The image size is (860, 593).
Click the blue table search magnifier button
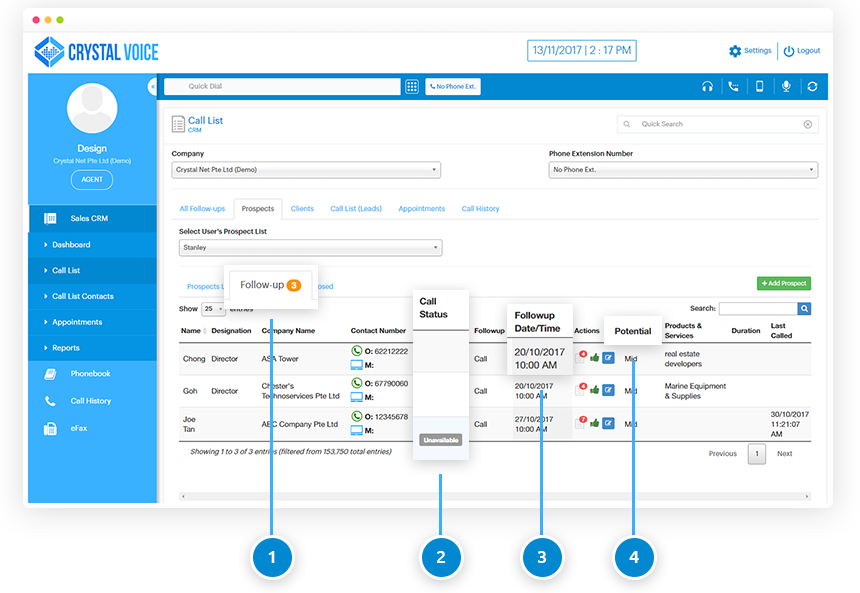coord(804,309)
